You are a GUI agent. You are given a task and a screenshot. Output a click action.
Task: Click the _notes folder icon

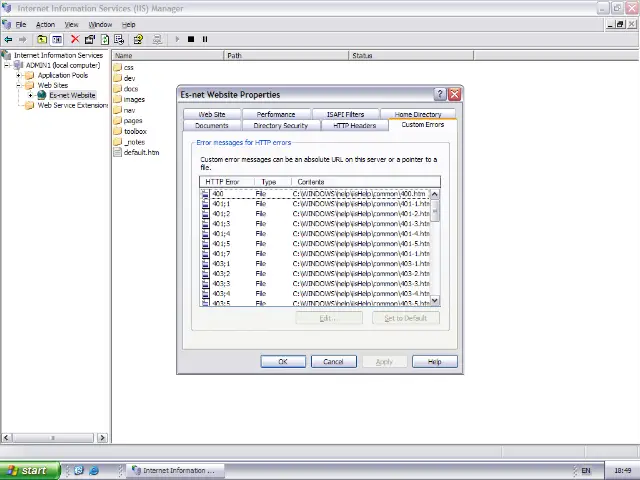pyautogui.click(x=118, y=142)
